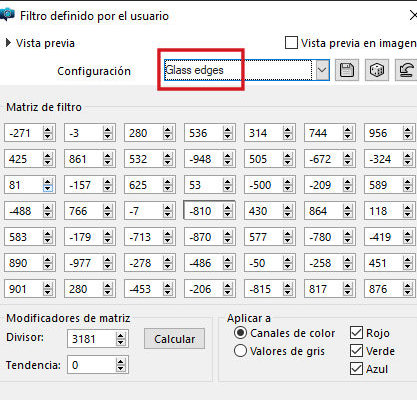417x400 pixels.
Task: Expand the Vista previa disclosure triangle
Action: tap(8, 43)
